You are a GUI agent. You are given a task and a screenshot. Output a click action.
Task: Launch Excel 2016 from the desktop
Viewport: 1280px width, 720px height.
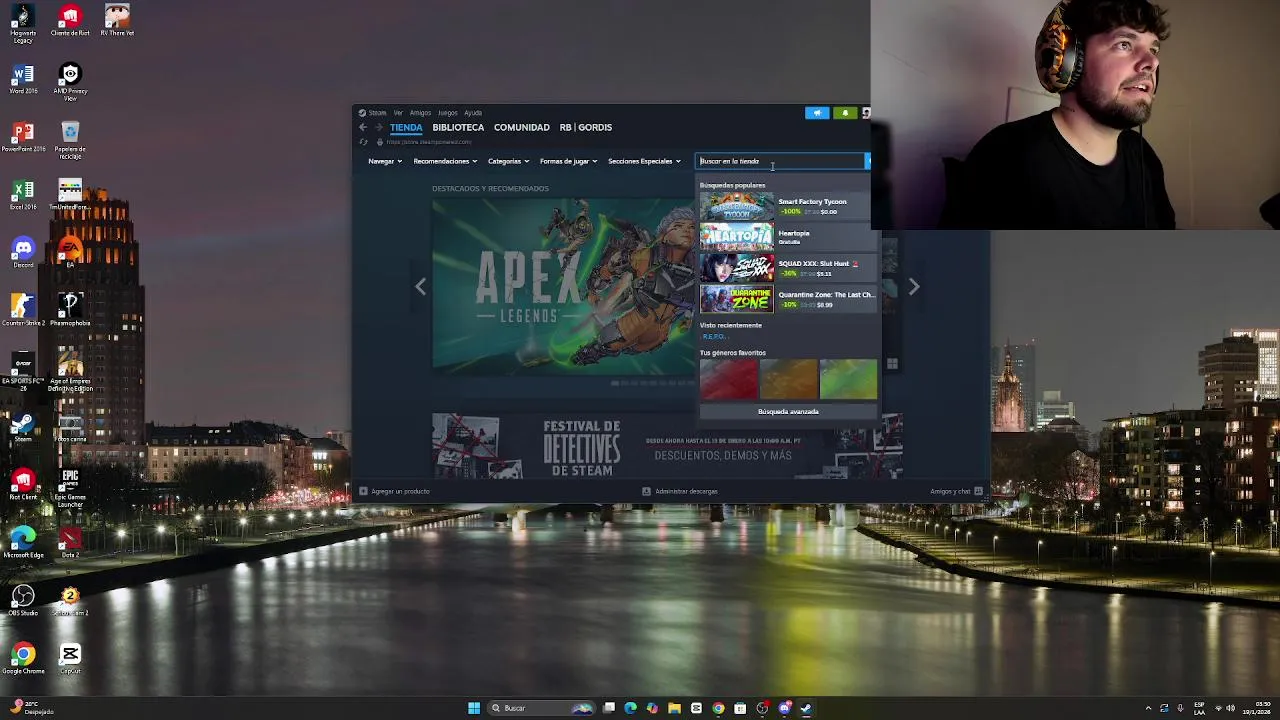click(23, 195)
